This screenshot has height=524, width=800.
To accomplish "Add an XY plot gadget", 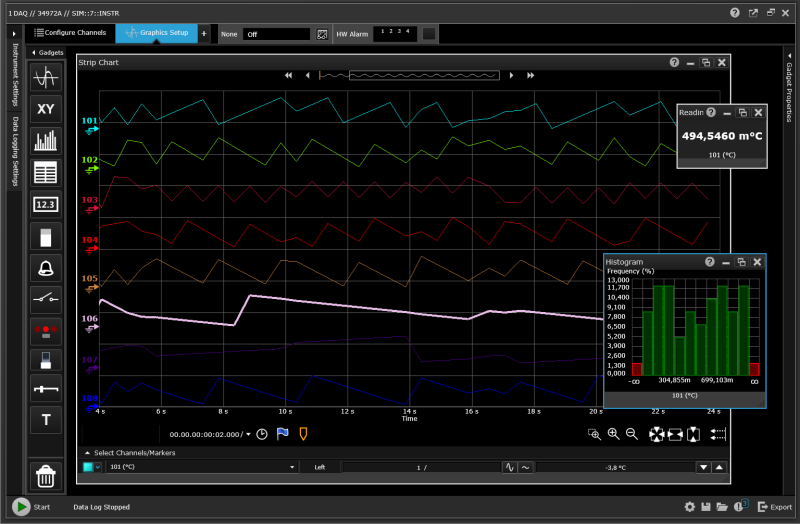I will click(45, 109).
